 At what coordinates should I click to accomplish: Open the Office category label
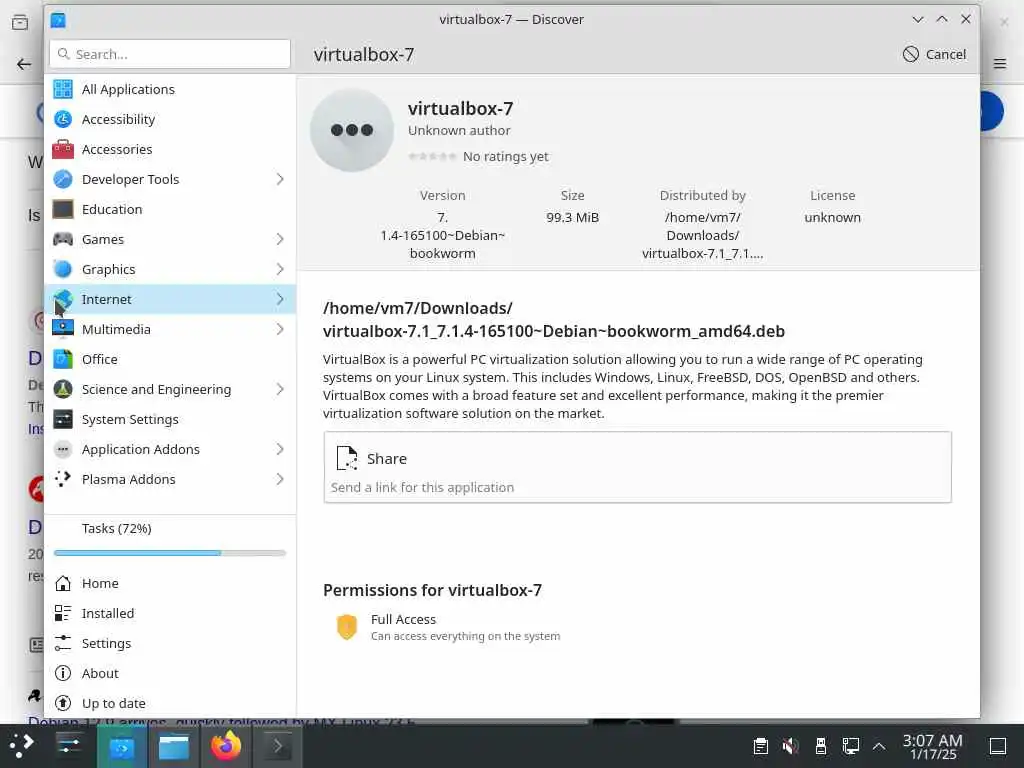(99, 359)
